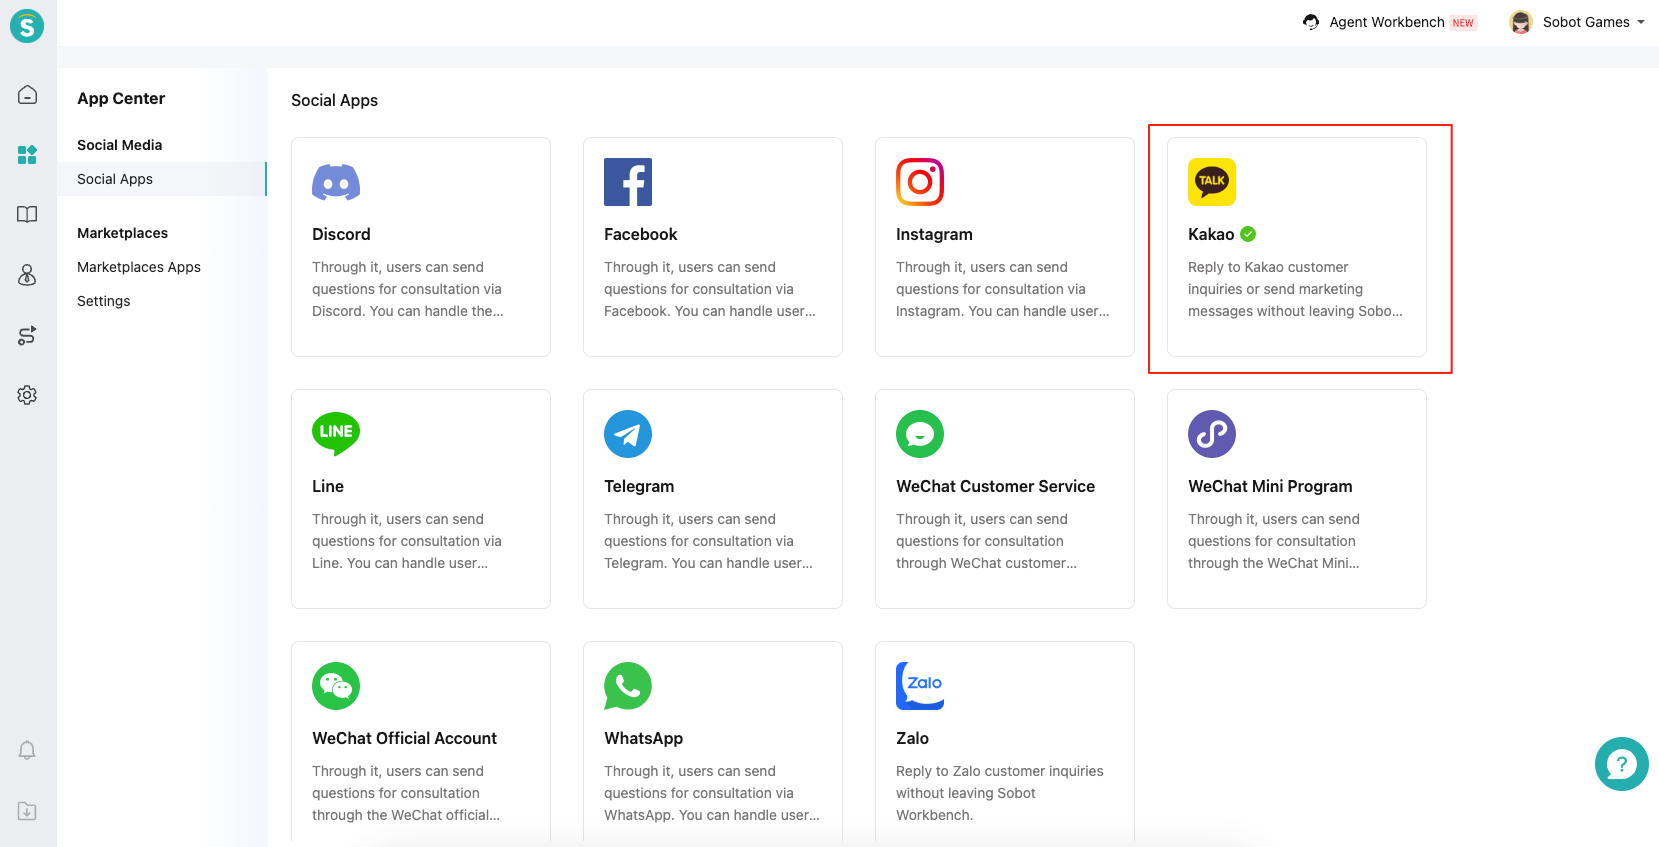The height and width of the screenshot is (847, 1659).
Task: Open the LINE app icon
Action: [336, 434]
